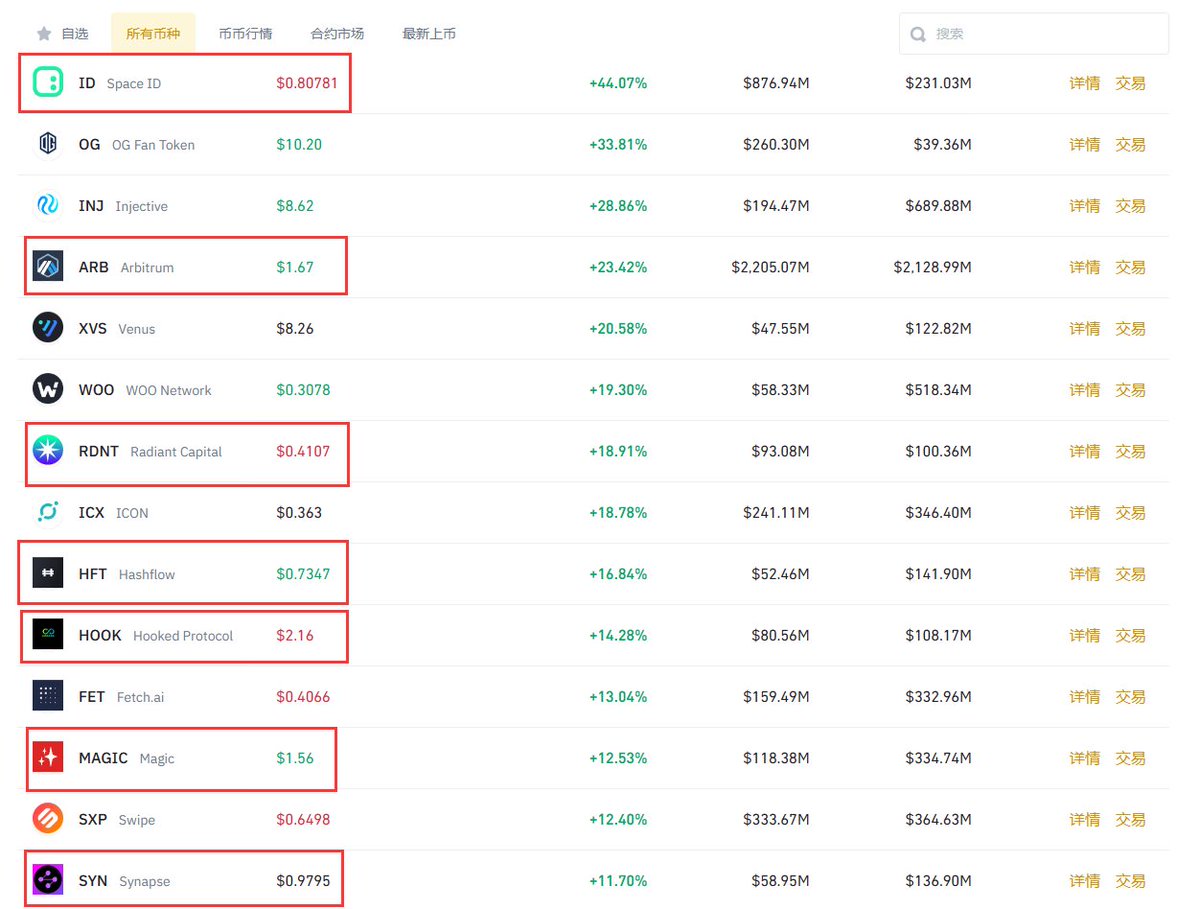Click the Fetch.ai FET logo

(x=48, y=696)
